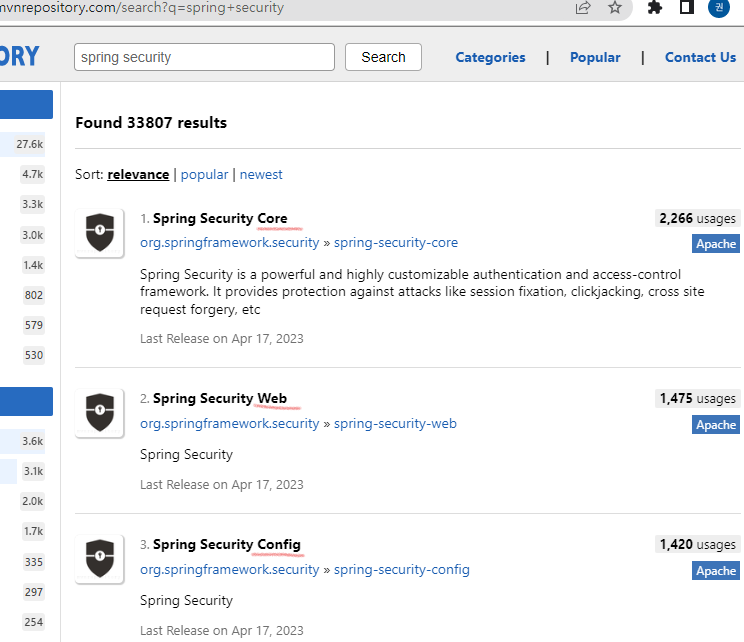Click the 579 count in sidebar
The width and height of the screenshot is (744, 642).
point(34,325)
